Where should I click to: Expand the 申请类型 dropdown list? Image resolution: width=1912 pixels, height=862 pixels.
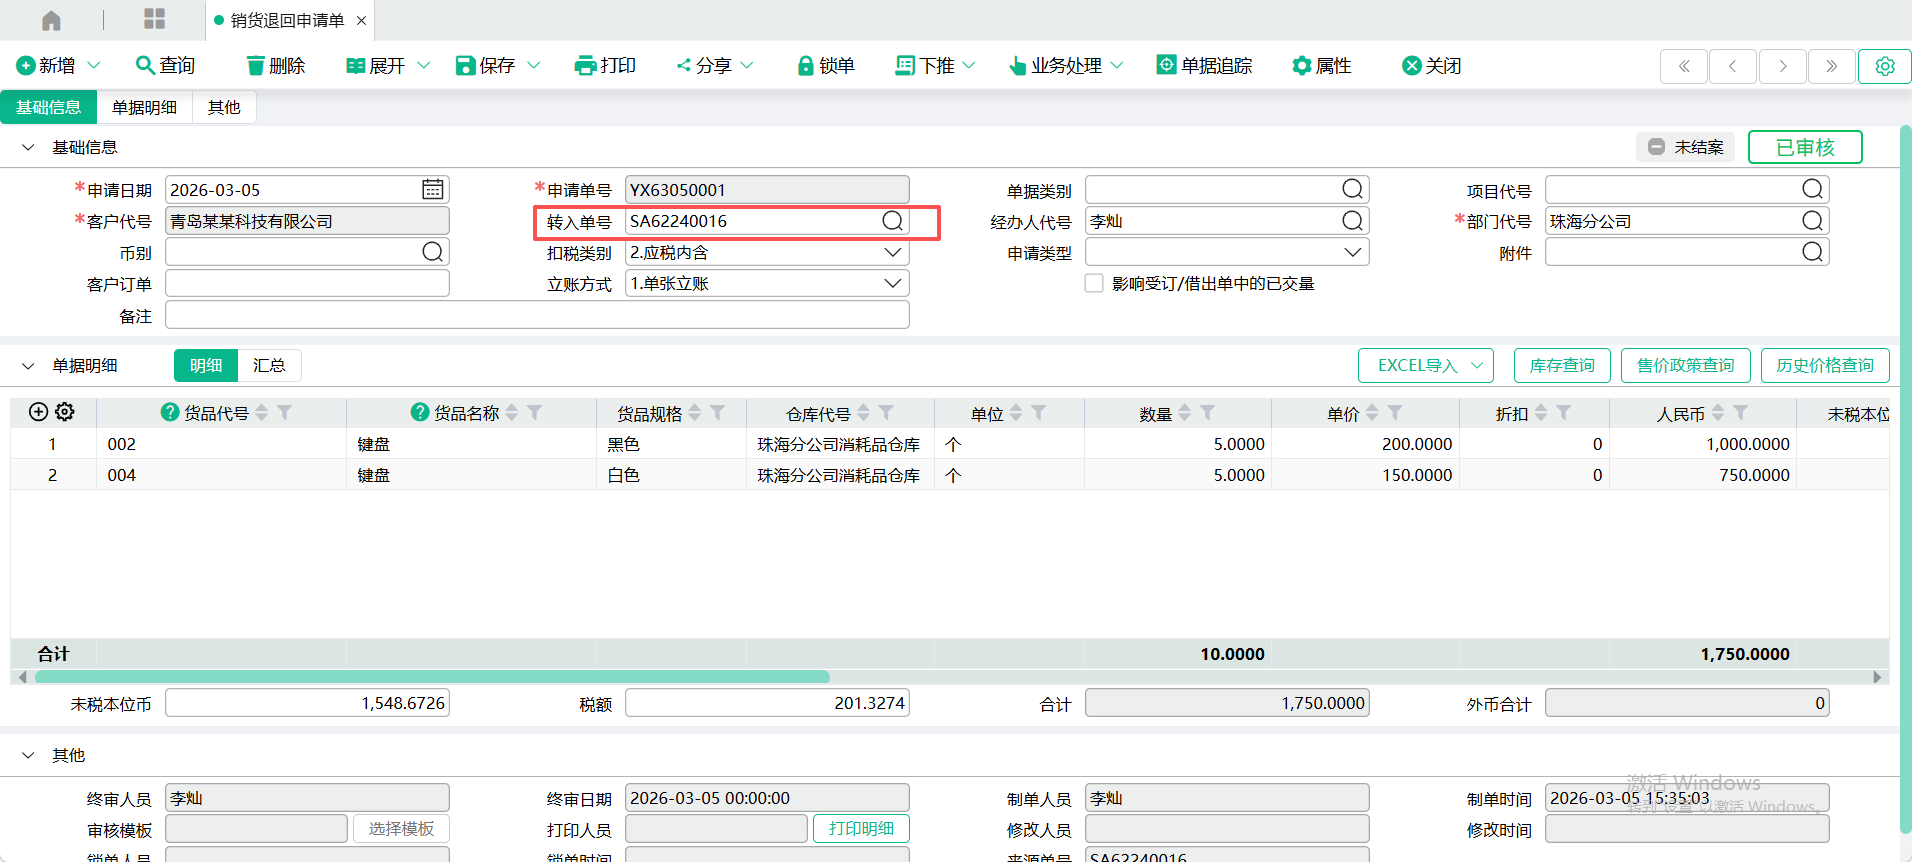[x=1352, y=253]
